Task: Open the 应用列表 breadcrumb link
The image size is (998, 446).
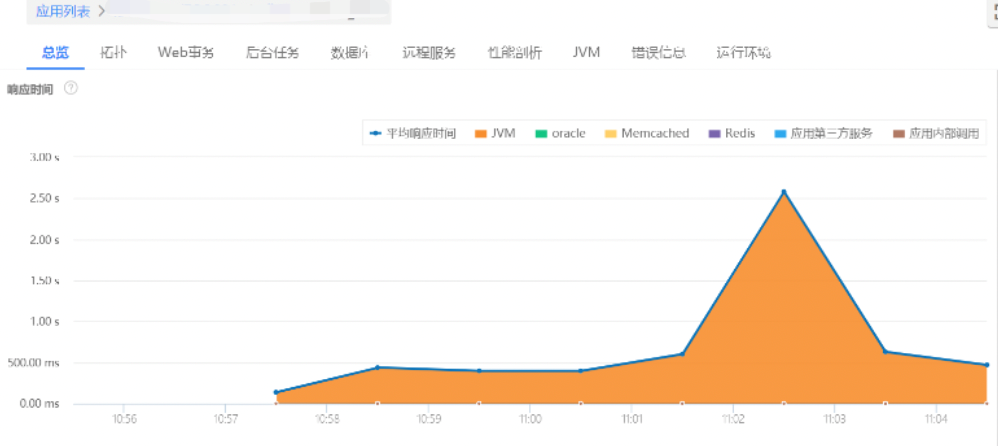Action: [63, 11]
